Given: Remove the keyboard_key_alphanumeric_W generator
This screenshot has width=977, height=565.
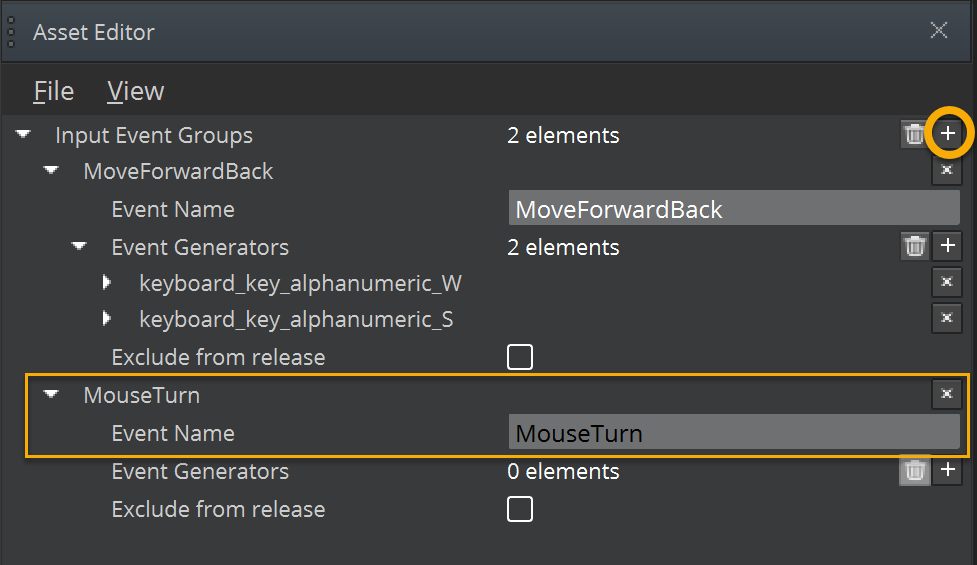Looking at the screenshot, I should point(946,283).
